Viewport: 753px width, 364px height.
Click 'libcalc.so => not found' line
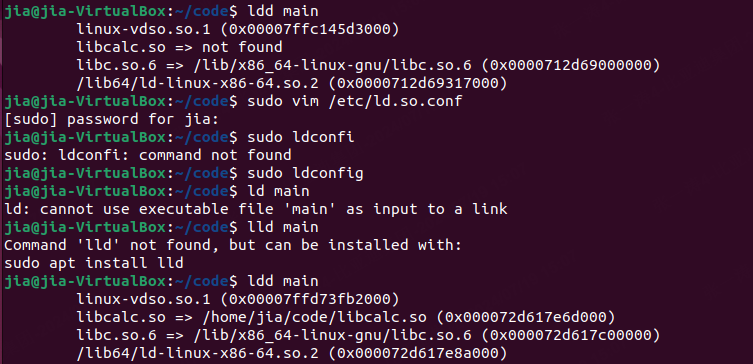pyautogui.click(x=180, y=47)
